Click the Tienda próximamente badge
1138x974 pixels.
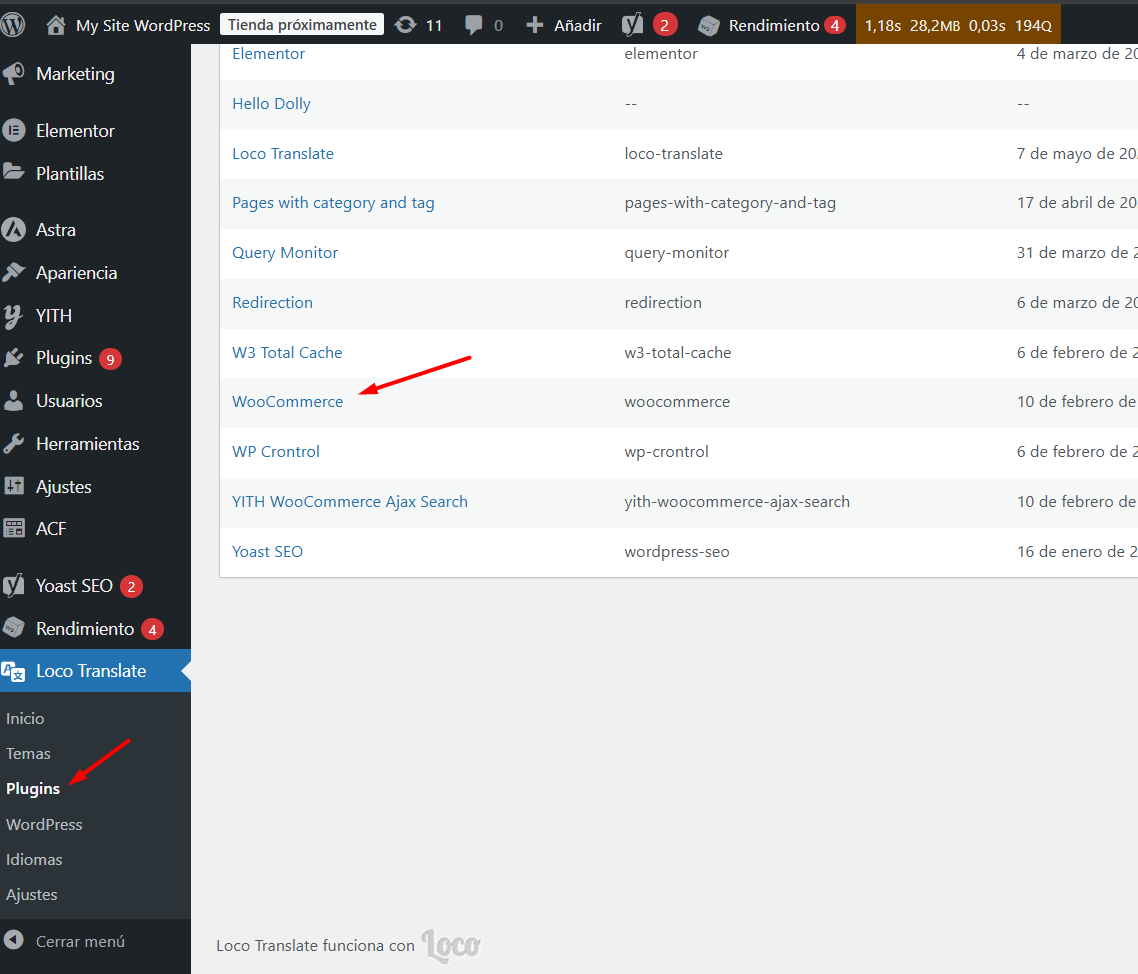pyautogui.click(x=302, y=25)
